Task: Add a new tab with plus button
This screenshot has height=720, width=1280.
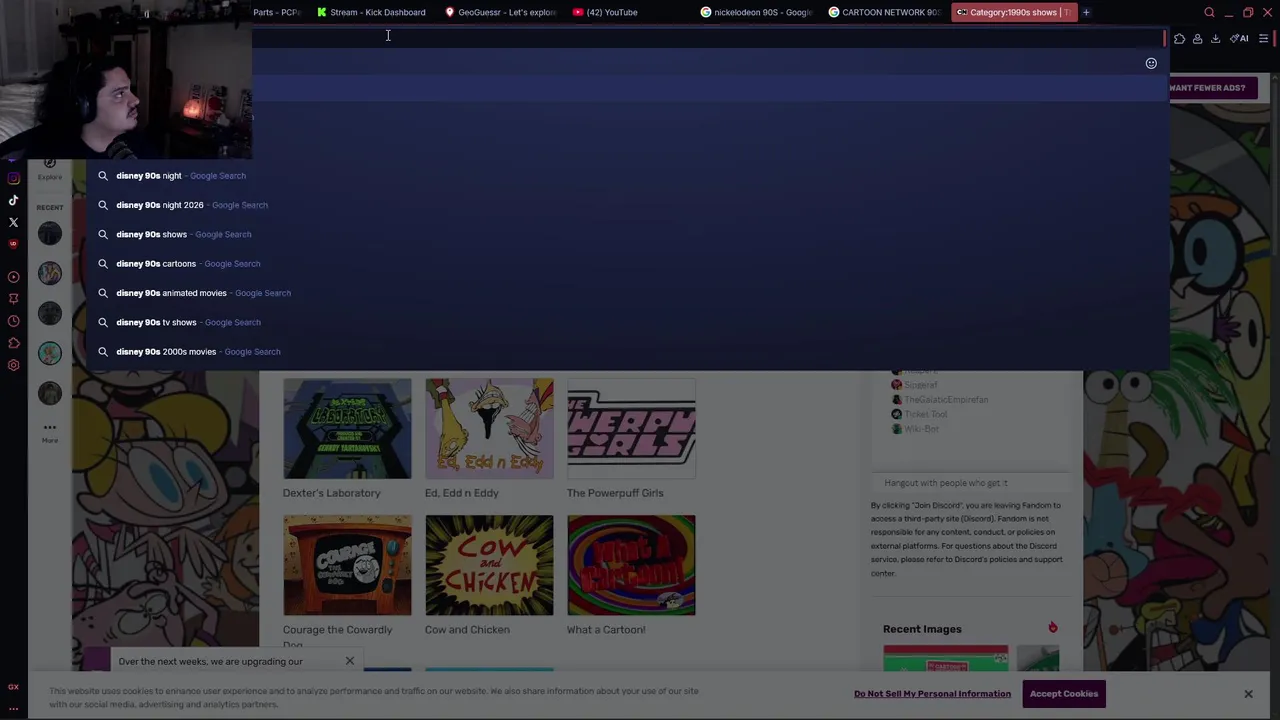Action: pyautogui.click(x=1086, y=12)
